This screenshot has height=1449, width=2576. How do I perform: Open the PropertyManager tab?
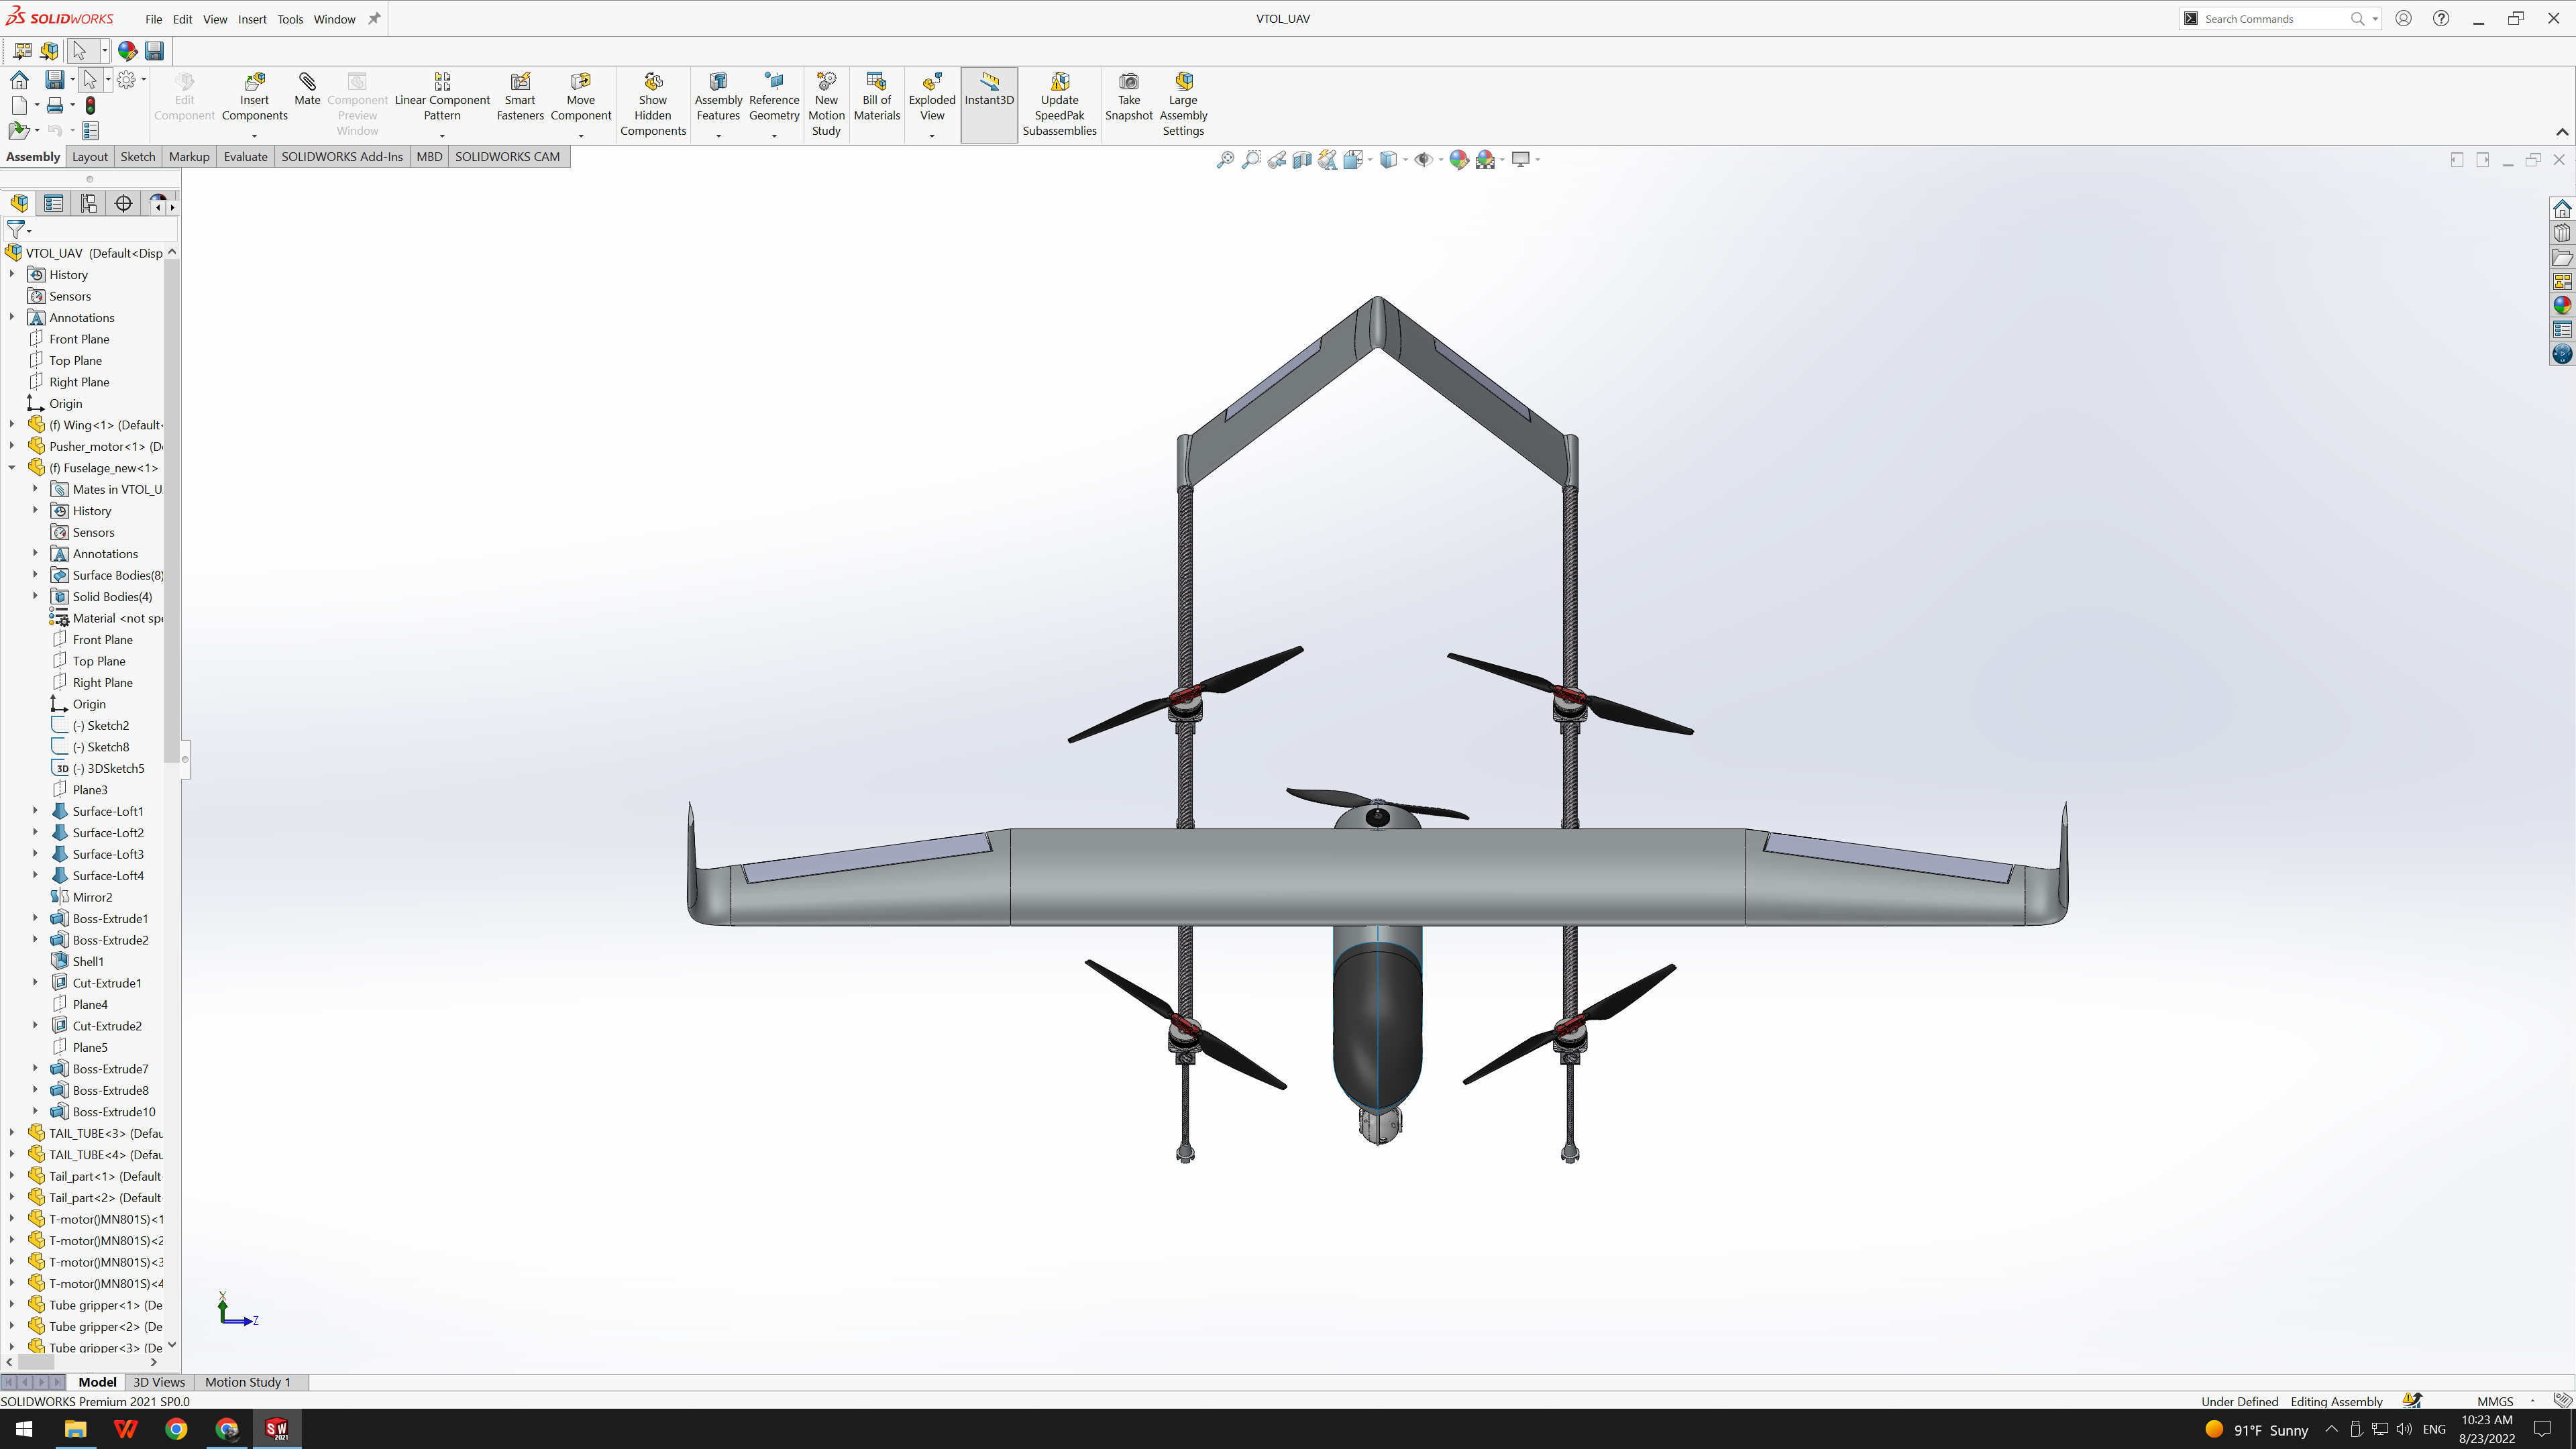point(54,204)
